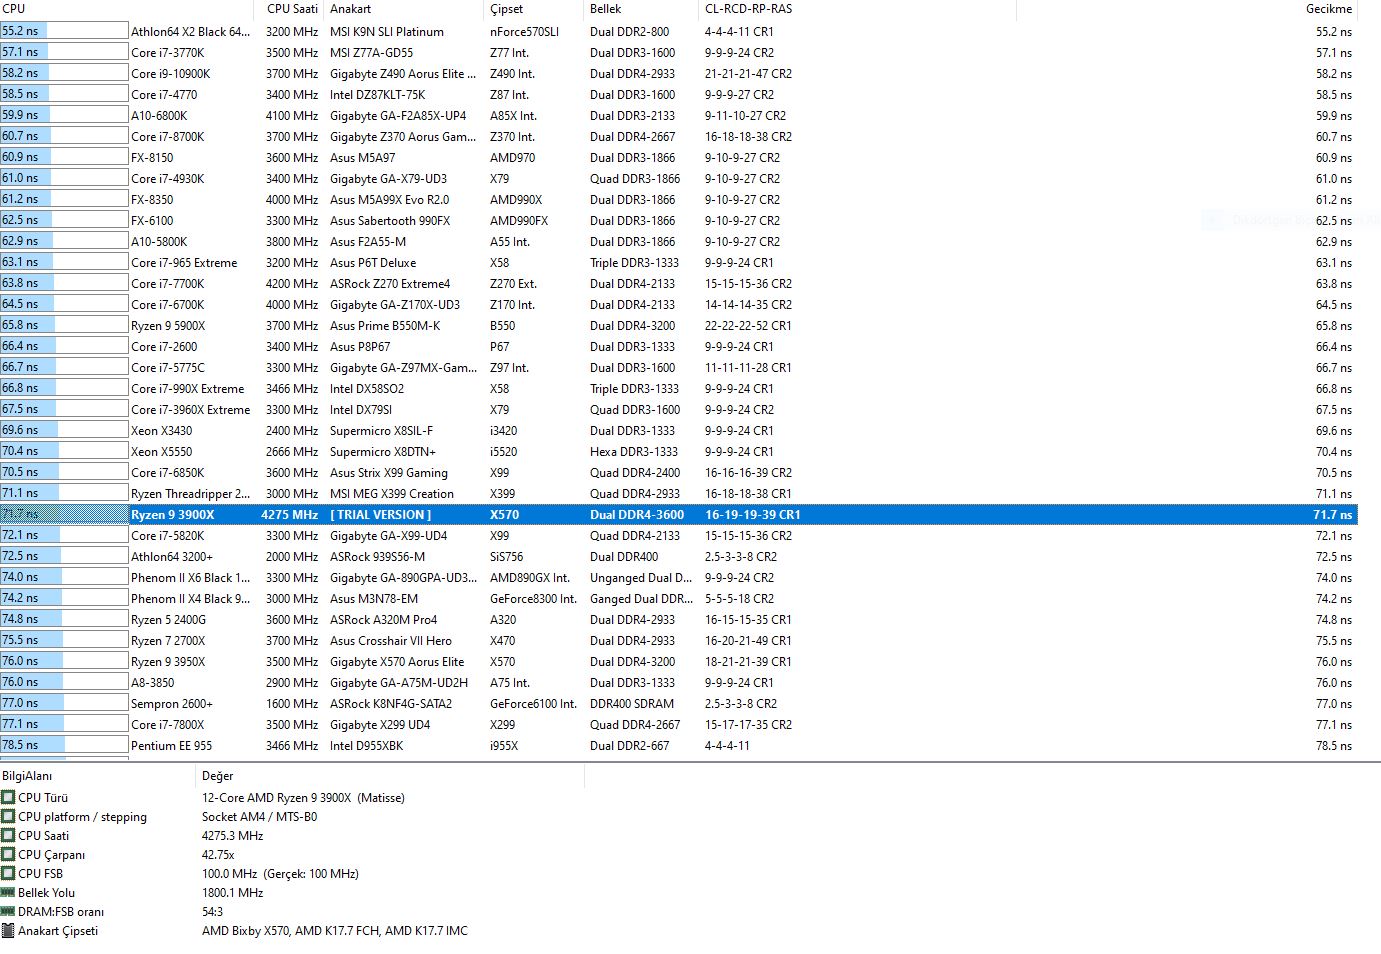Click the CPU Saati info row icon
This screenshot has width=1381, height=954.
[8, 835]
